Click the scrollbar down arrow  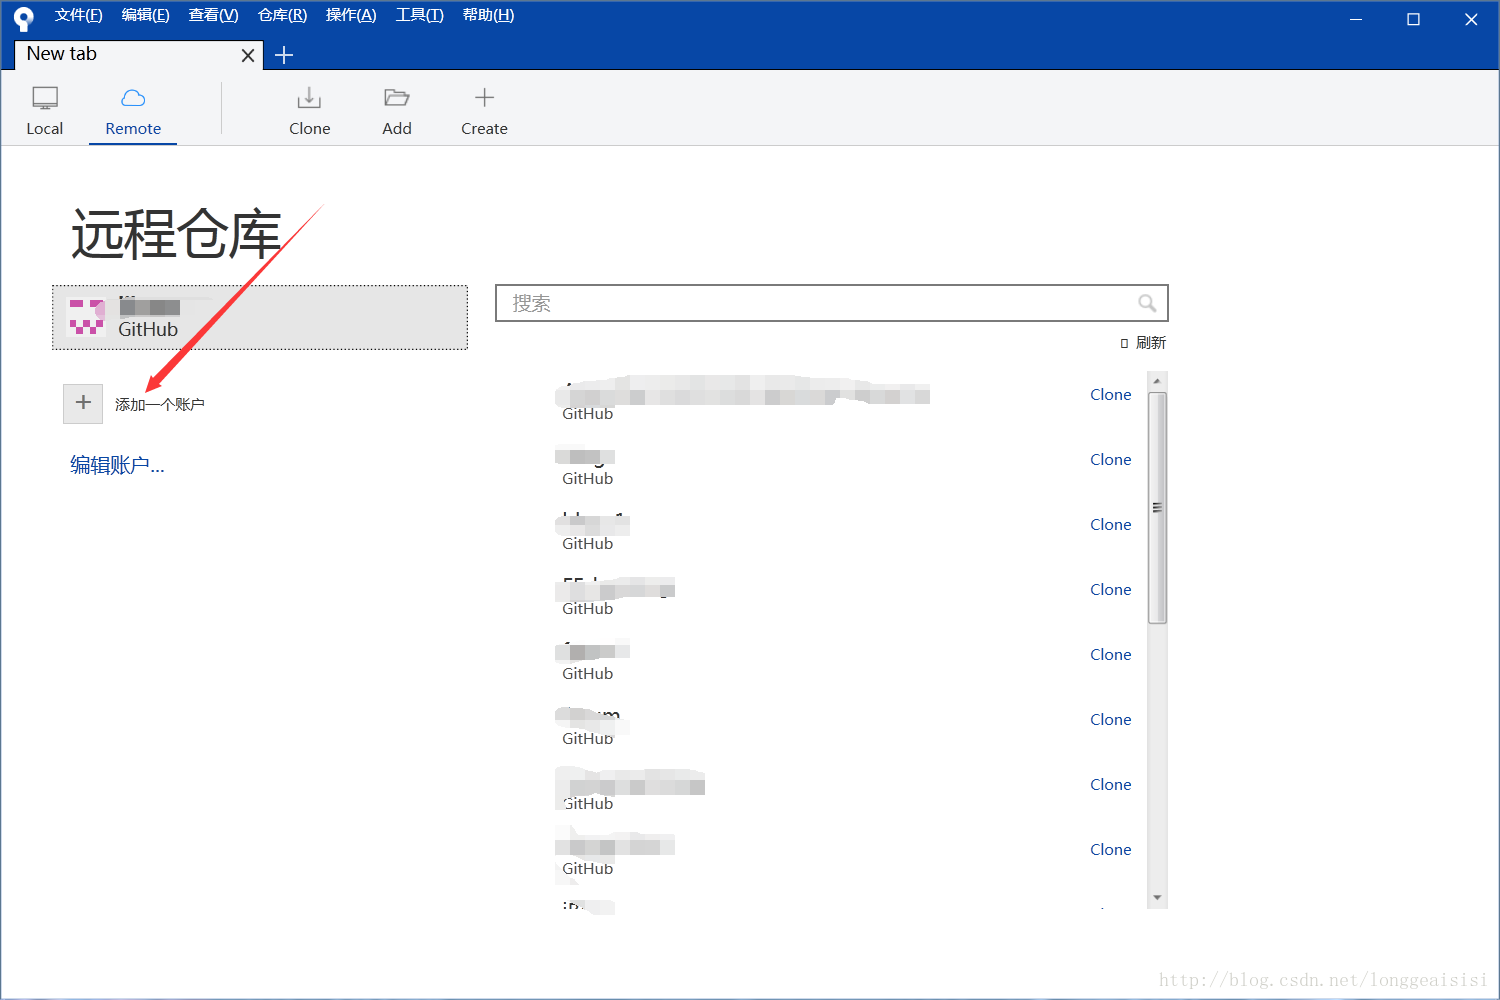(1157, 898)
